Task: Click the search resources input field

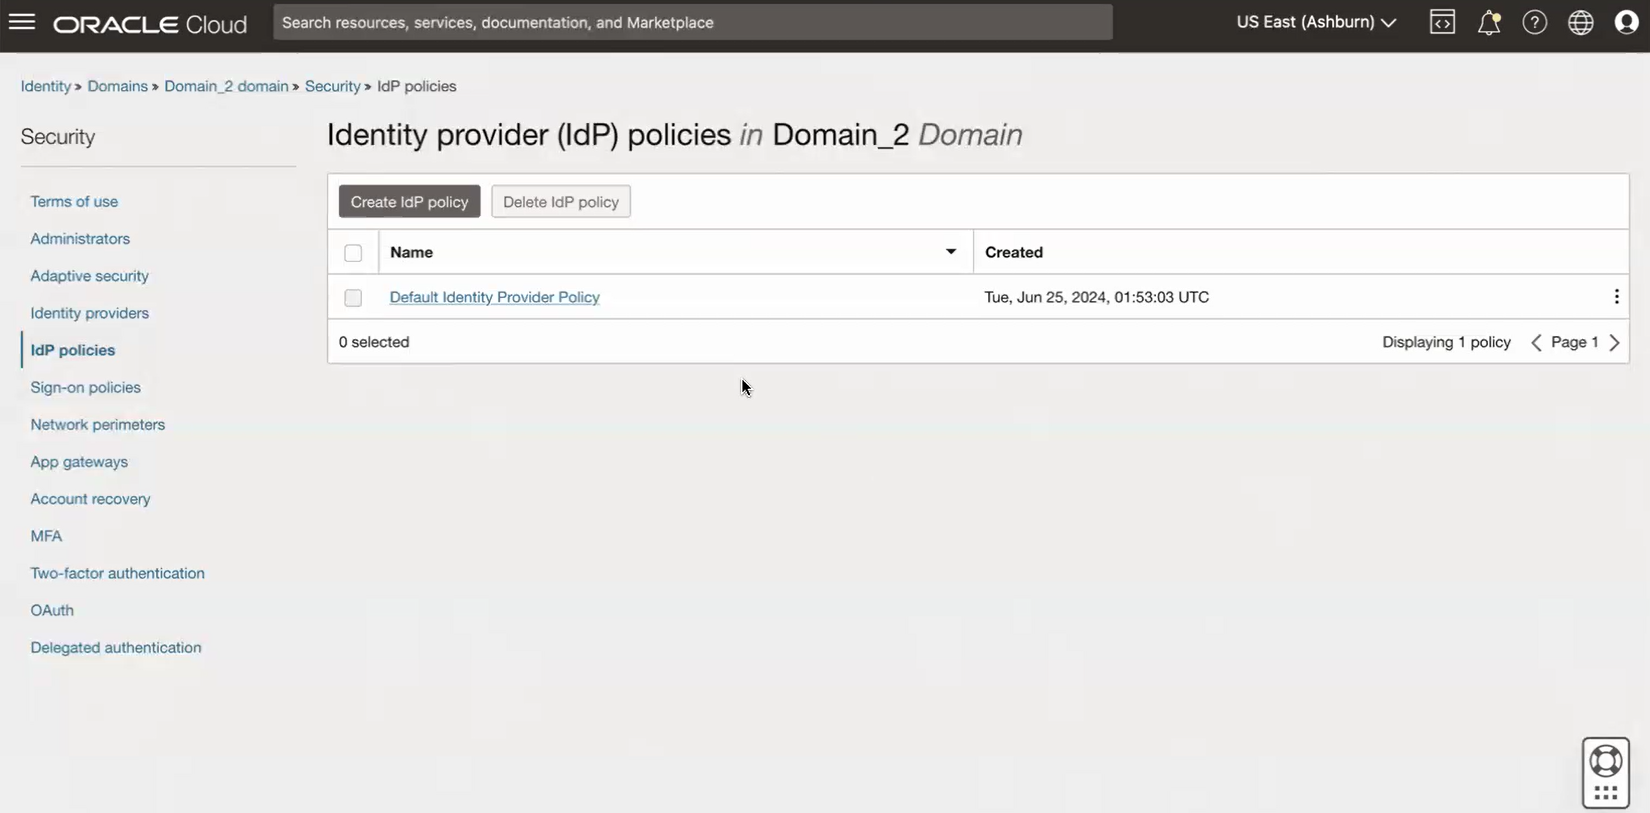Action: 693,22
